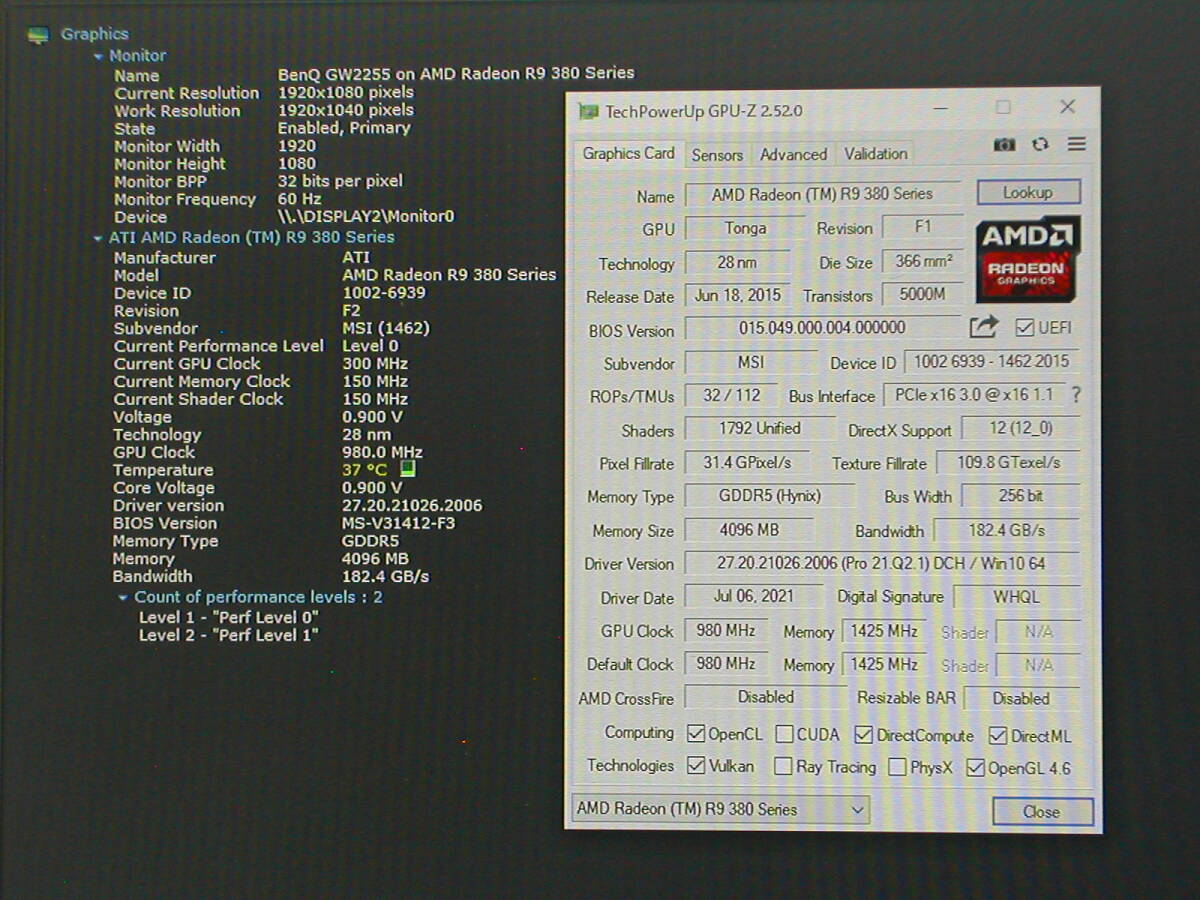Toggle the DirectCompute checkbox

(x=864, y=735)
